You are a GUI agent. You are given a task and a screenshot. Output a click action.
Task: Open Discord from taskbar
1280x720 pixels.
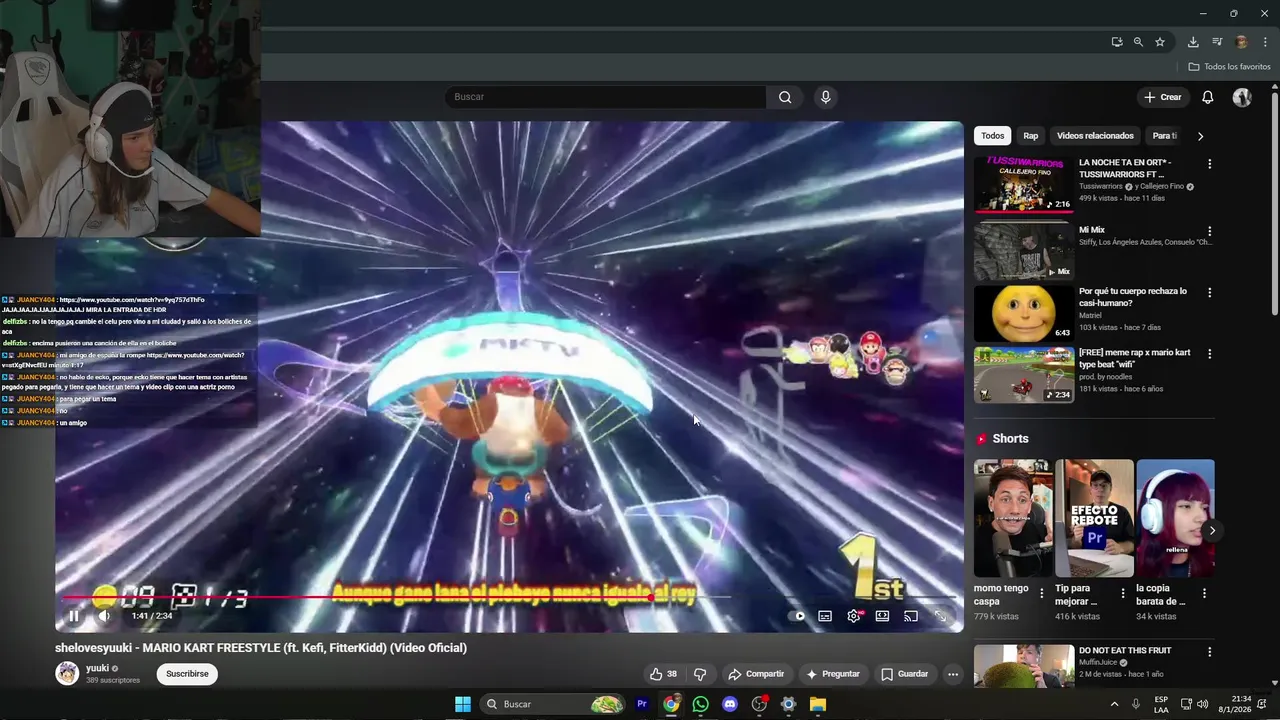(x=730, y=704)
